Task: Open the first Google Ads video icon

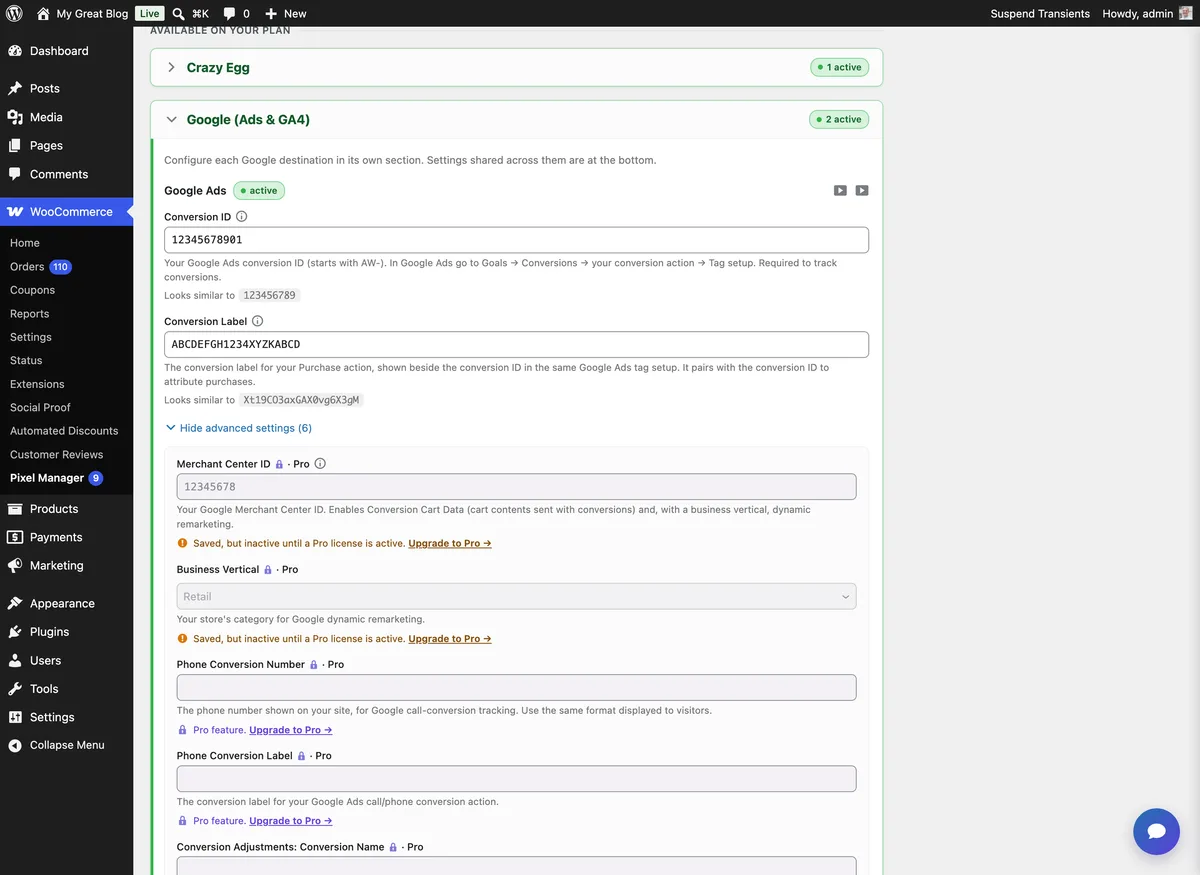Action: pyautogui.click(x=840, y=190)
